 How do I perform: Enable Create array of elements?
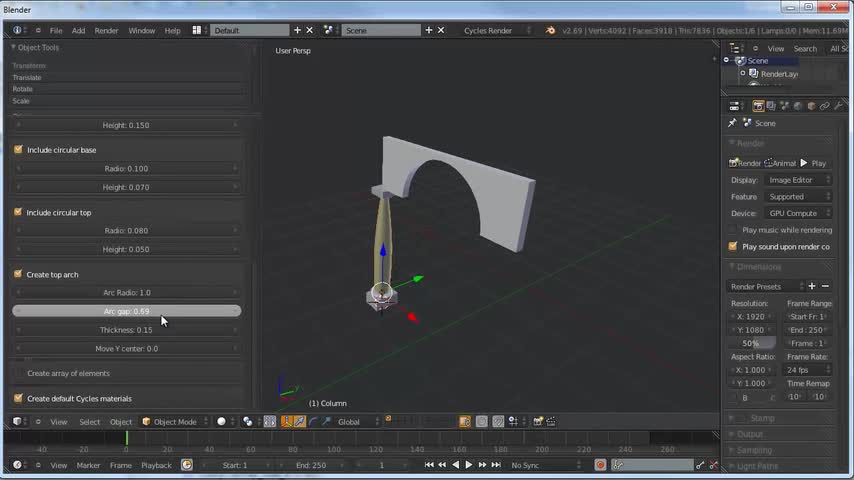coord(19,373)
